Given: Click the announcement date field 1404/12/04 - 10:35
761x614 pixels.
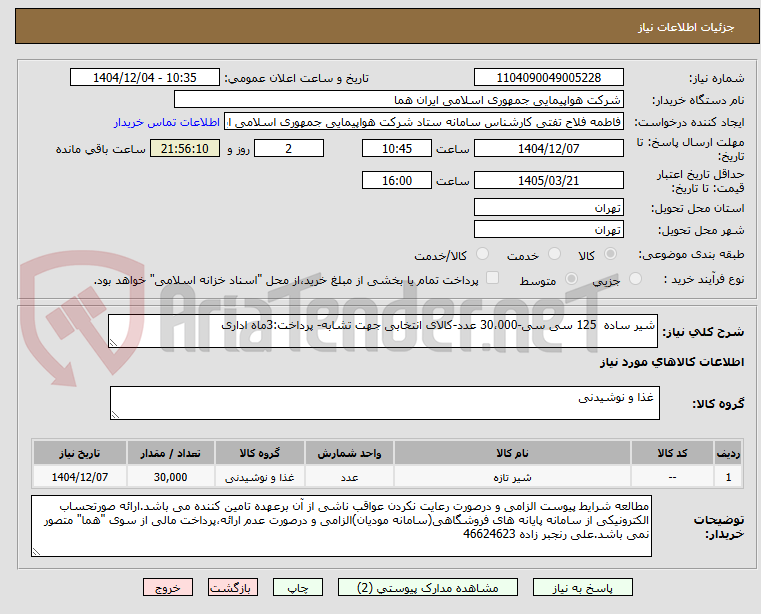Looking at the screenshot, I should tap(145, 78).
